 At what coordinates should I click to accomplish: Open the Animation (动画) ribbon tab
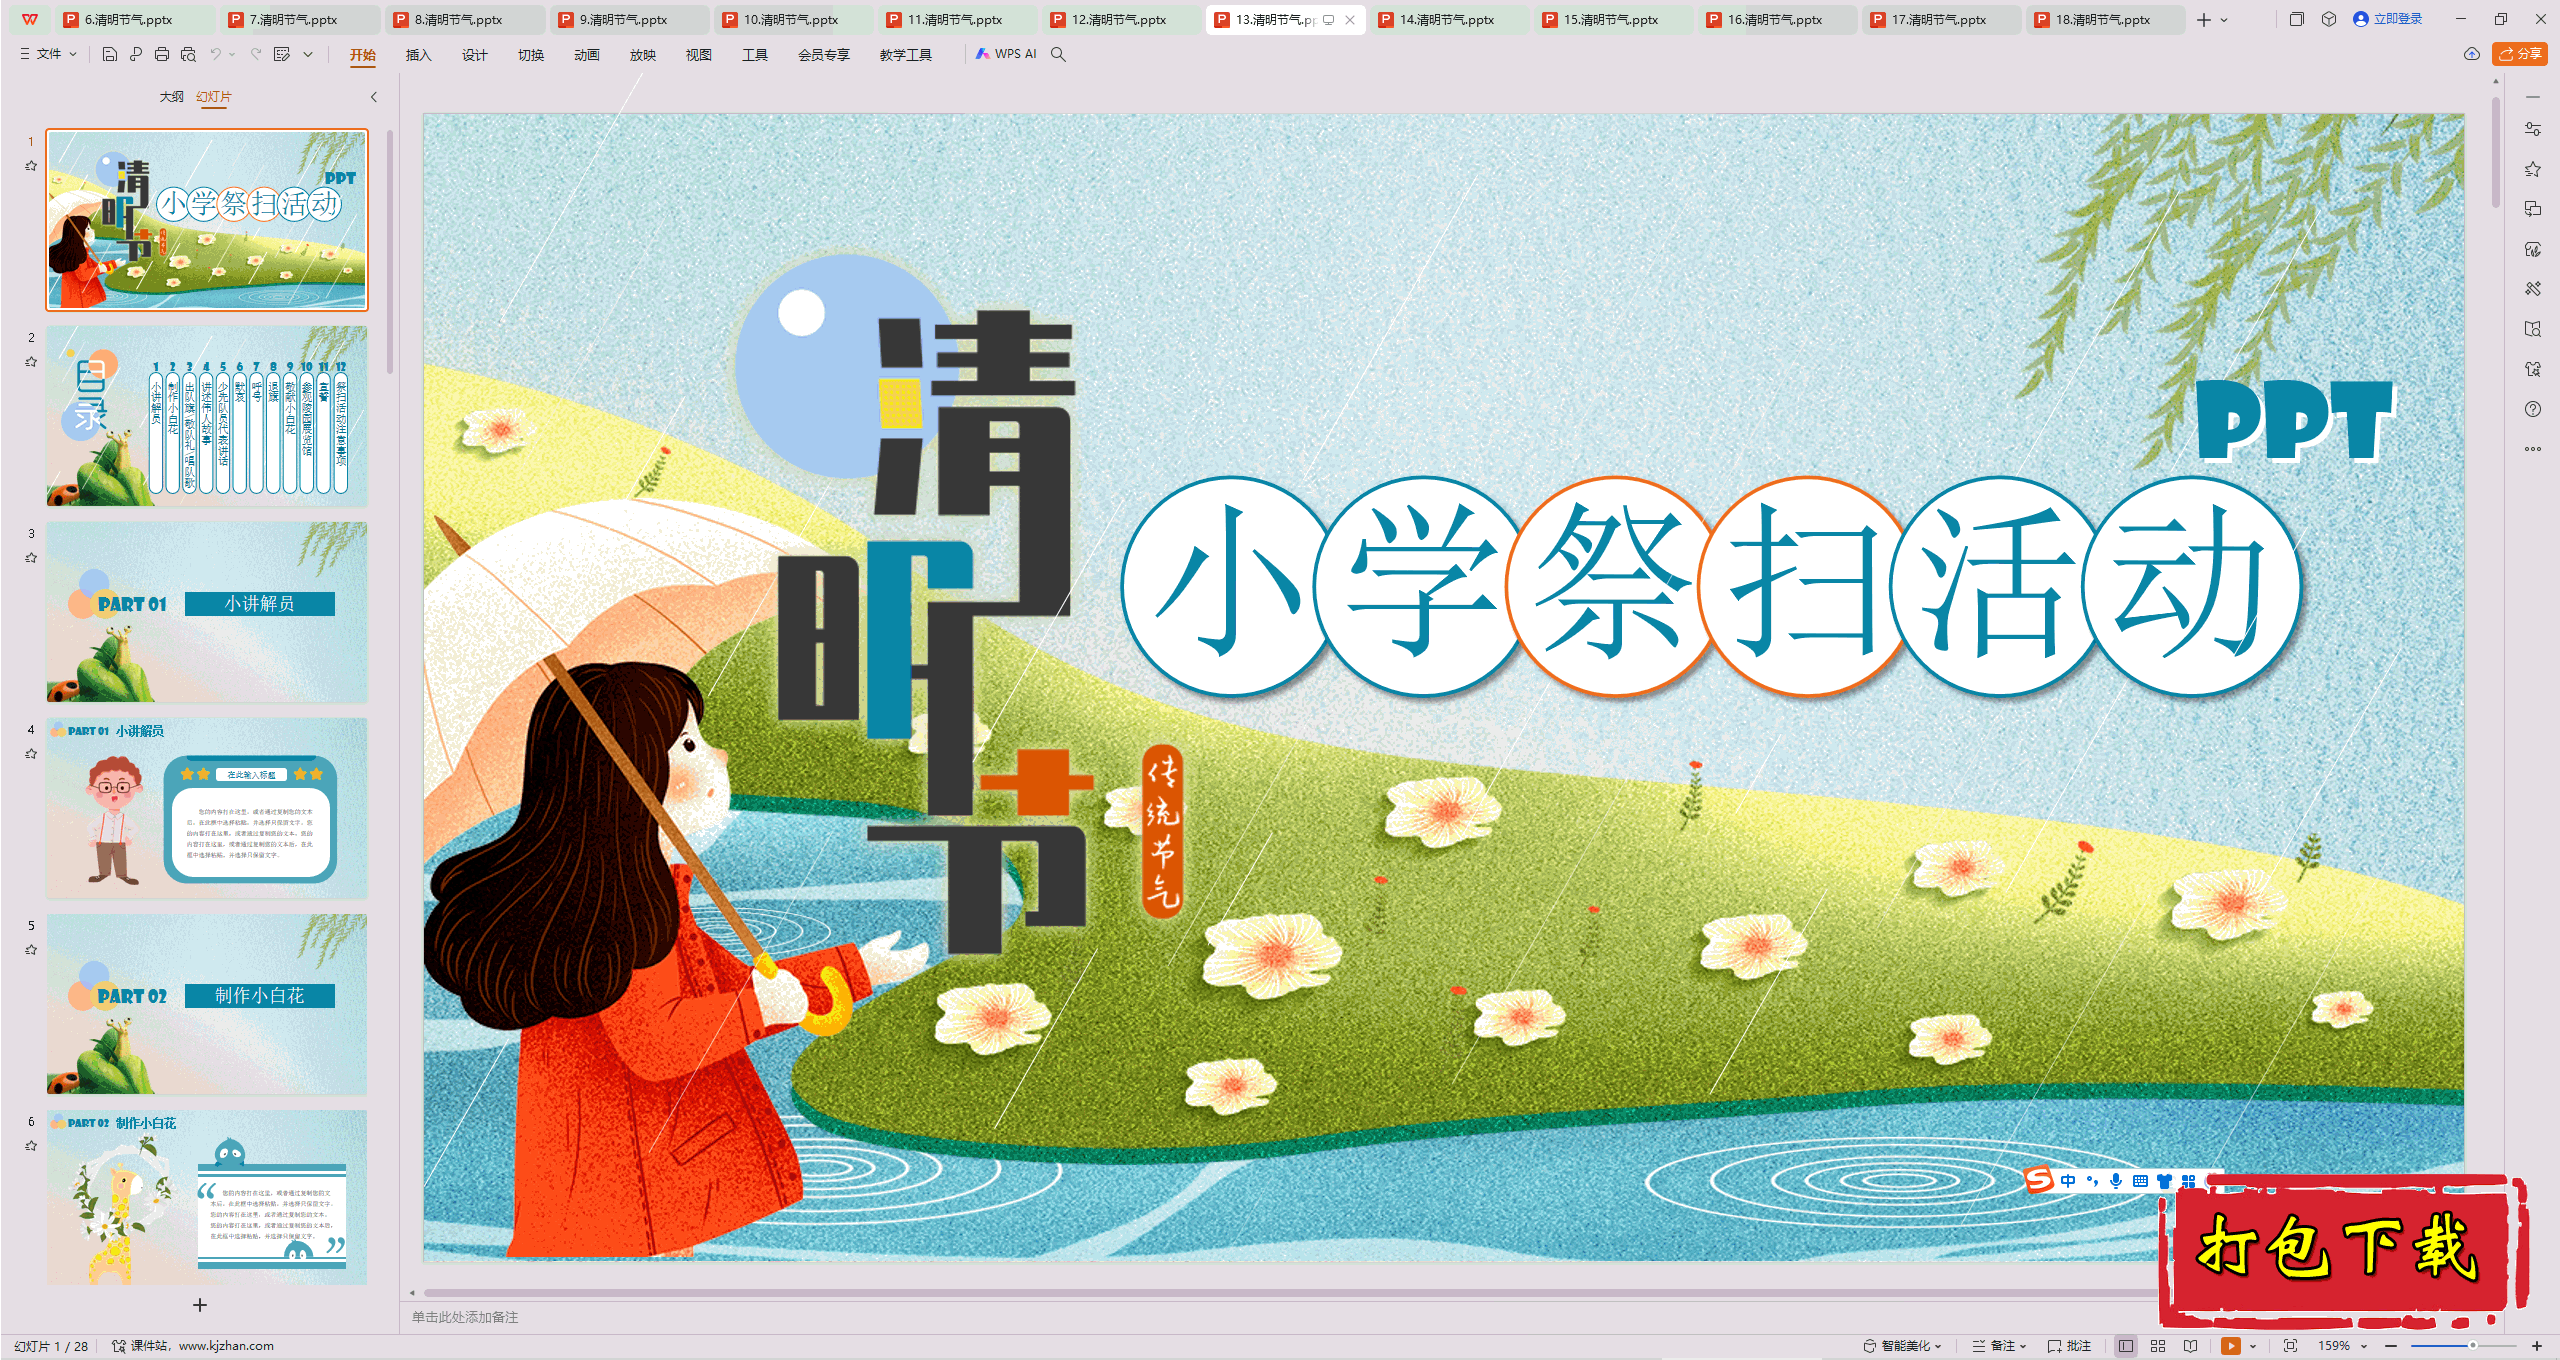[586, 55]
